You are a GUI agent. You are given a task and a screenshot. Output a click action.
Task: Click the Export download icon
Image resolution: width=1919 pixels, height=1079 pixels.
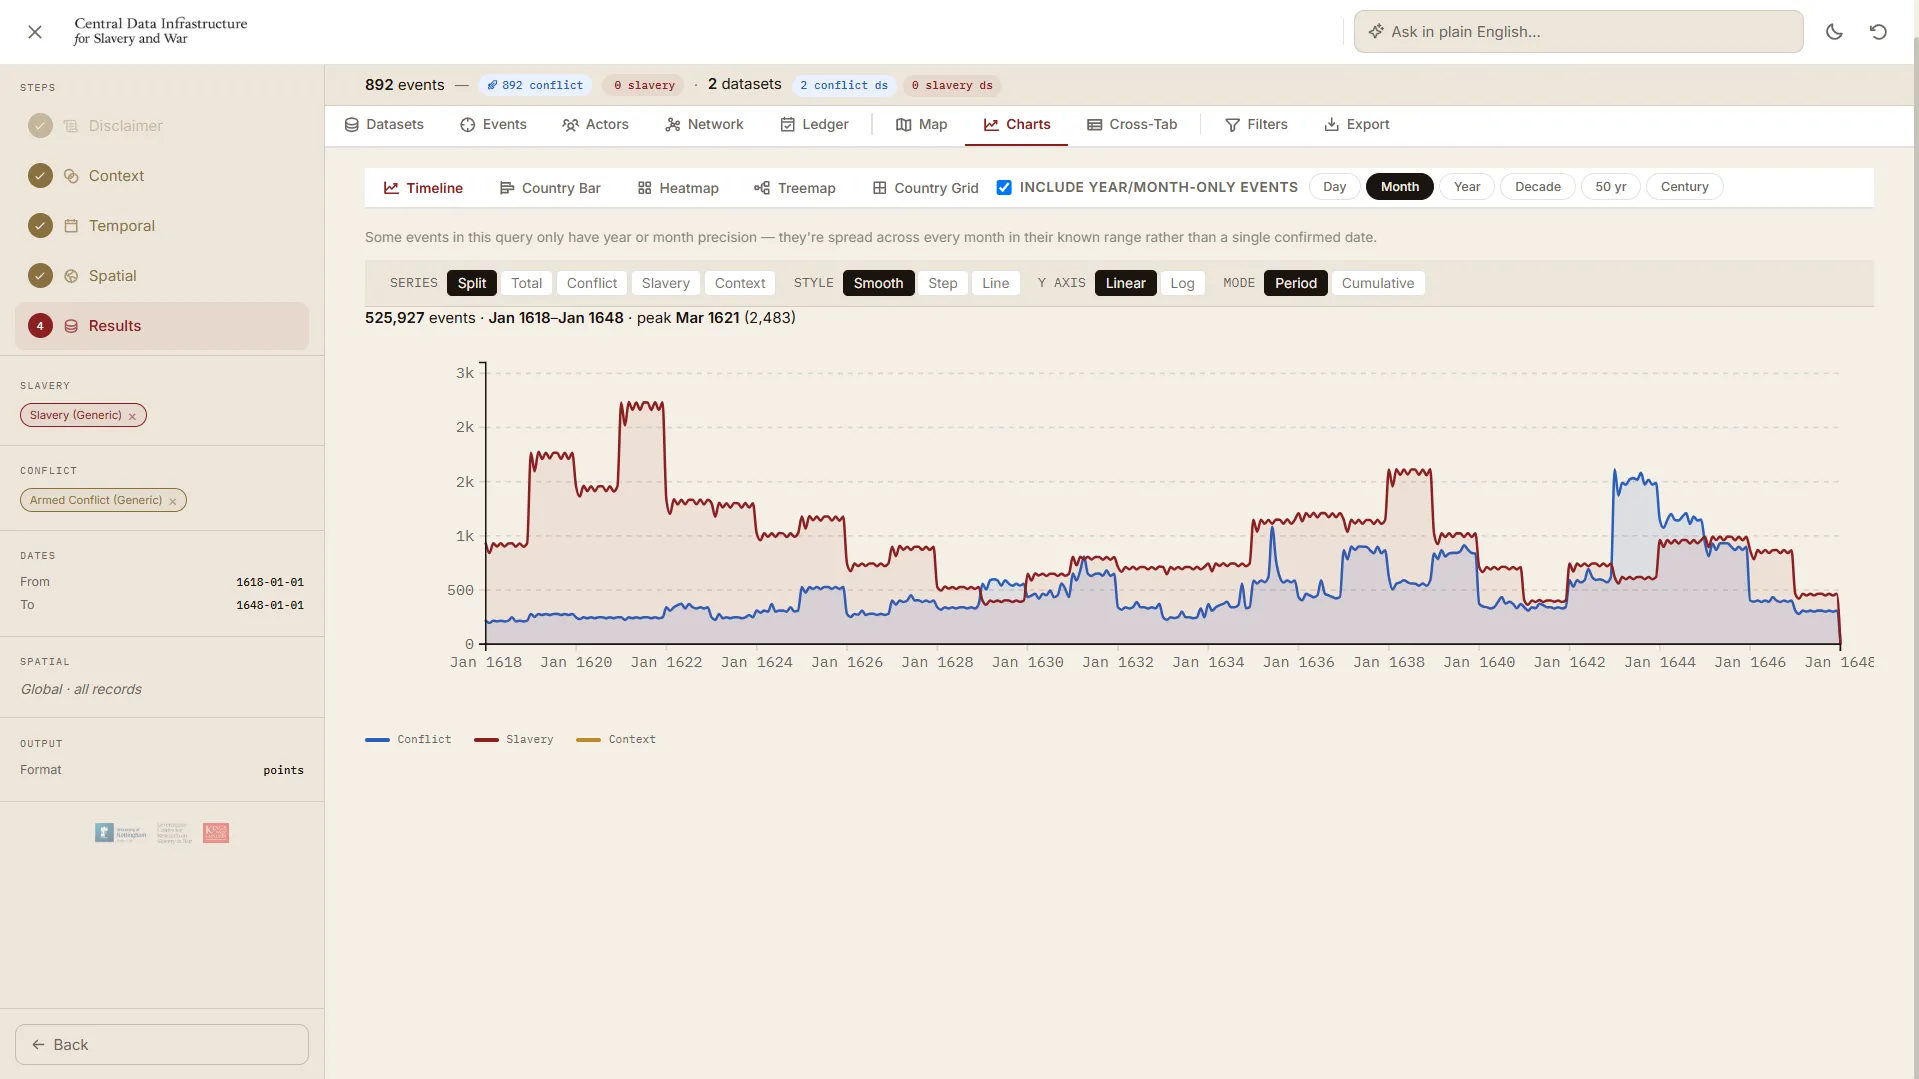coord(1332,125)
